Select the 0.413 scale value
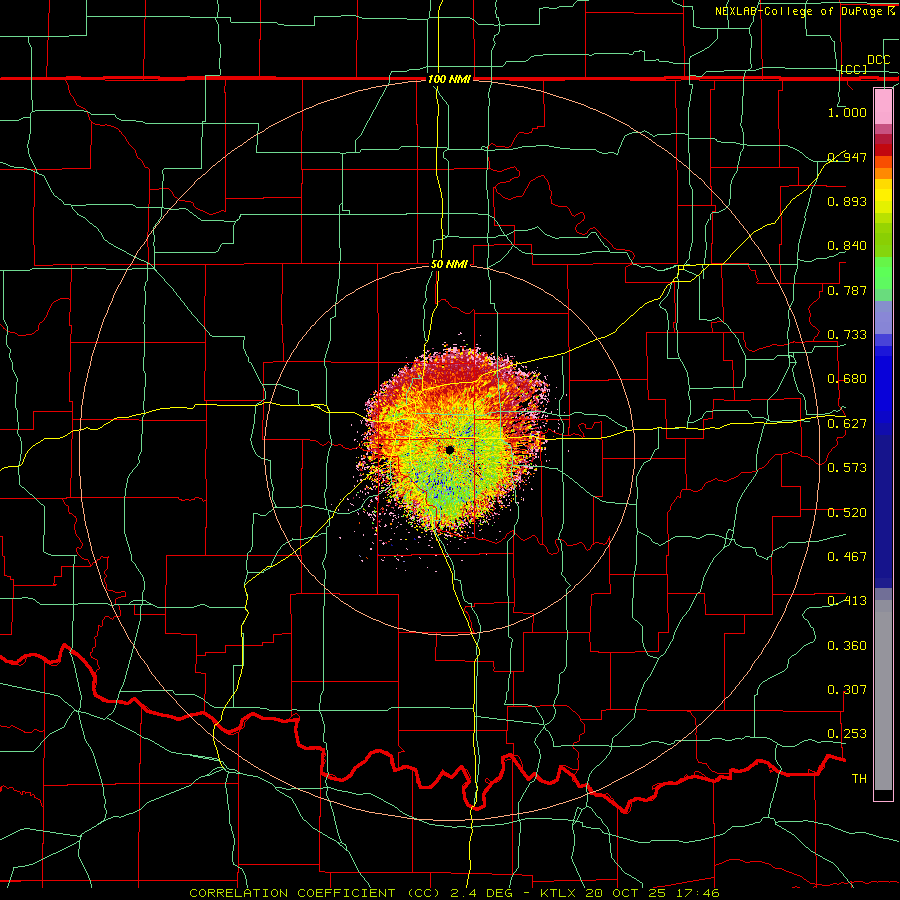This screenshot has width=900, height=900. (x=847, y=600)
